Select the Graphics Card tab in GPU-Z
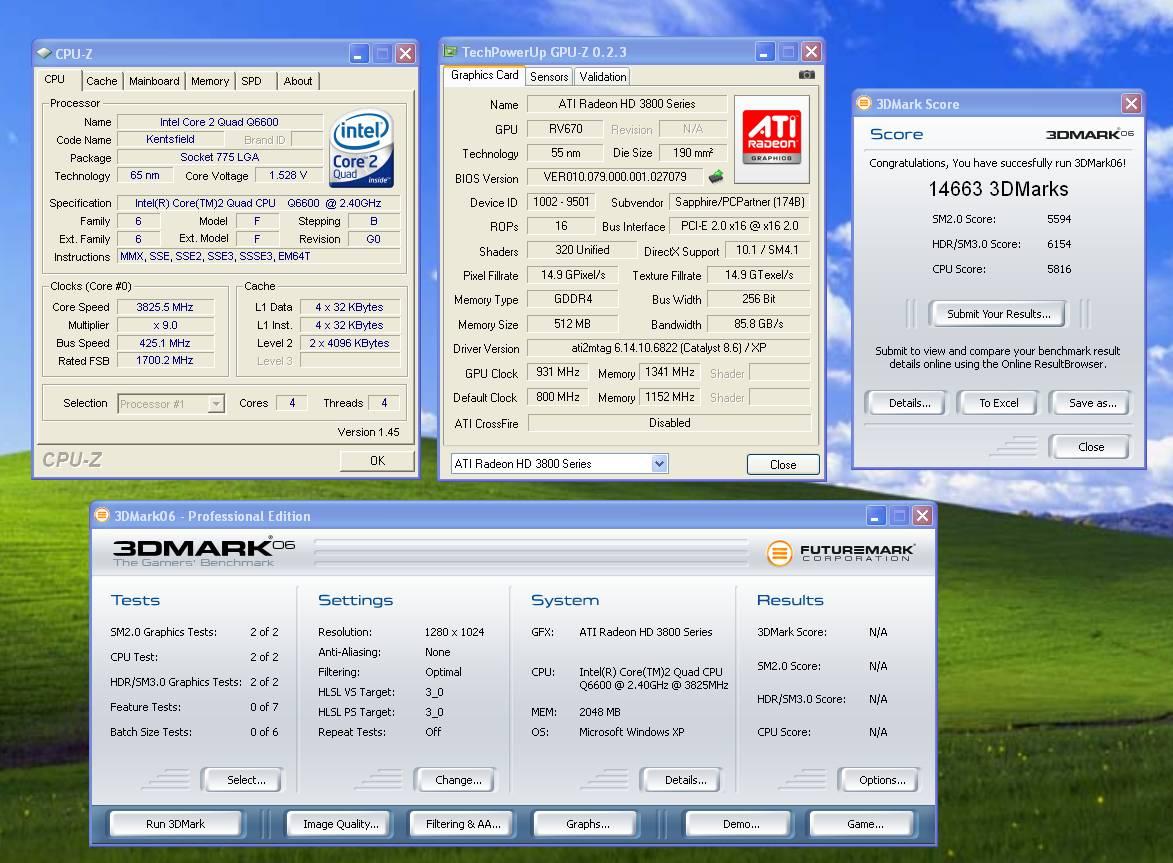 pyautogui.click(x=485, y=75)
